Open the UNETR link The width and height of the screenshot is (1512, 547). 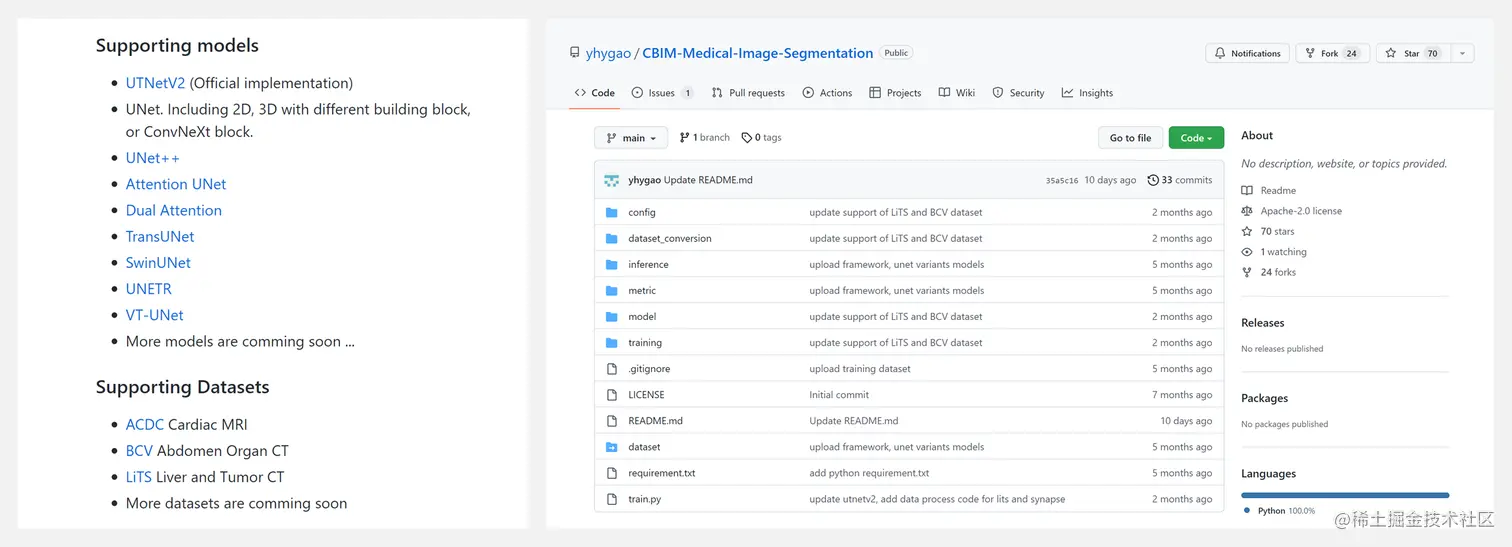pos(149,288)
